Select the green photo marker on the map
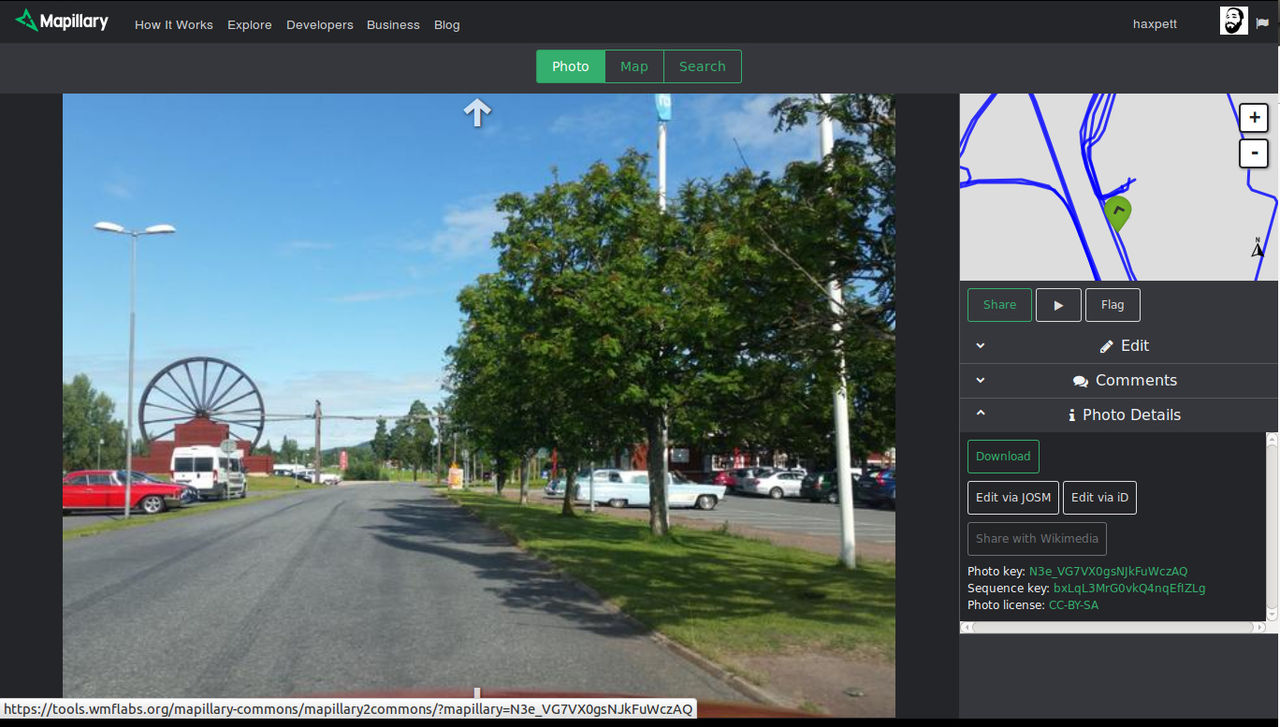 (x=1117, y=212)
